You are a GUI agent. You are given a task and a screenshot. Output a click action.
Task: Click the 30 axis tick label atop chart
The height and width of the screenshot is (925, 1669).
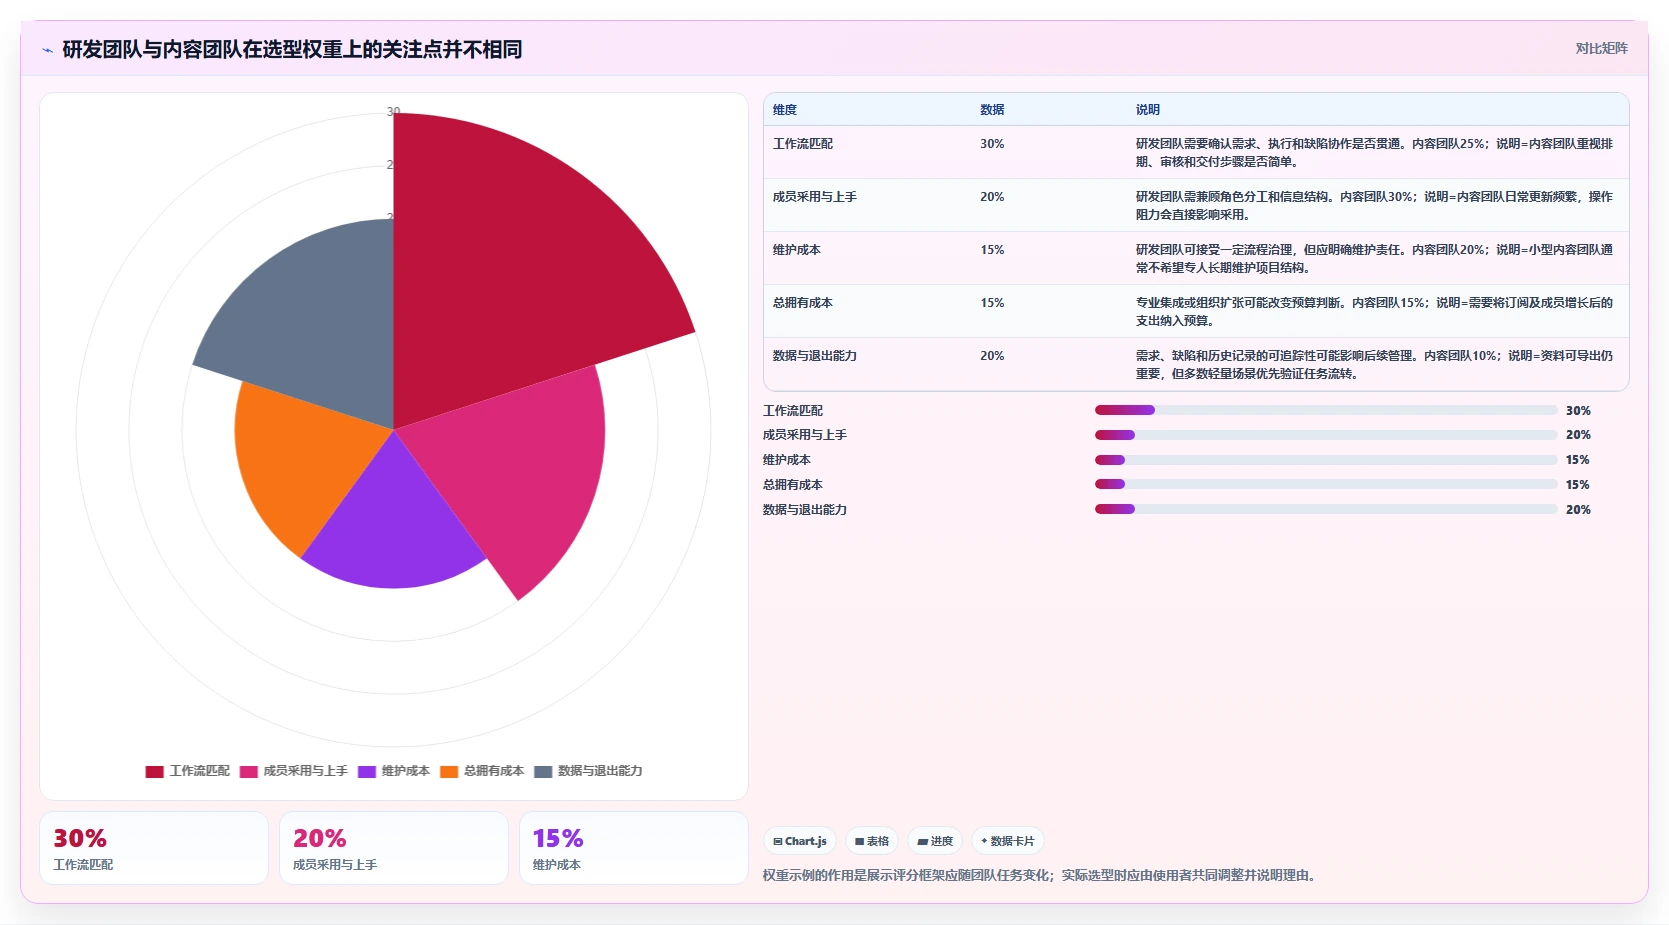coord(393,112)
